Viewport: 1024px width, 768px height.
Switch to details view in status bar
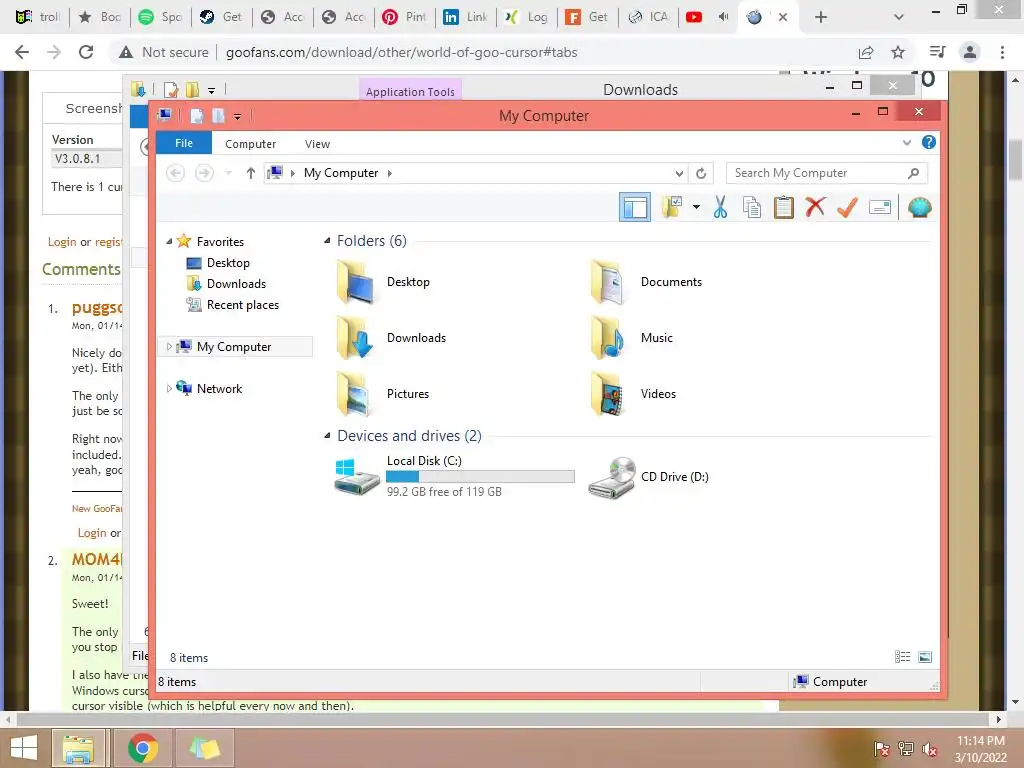(x=903, y=657)
